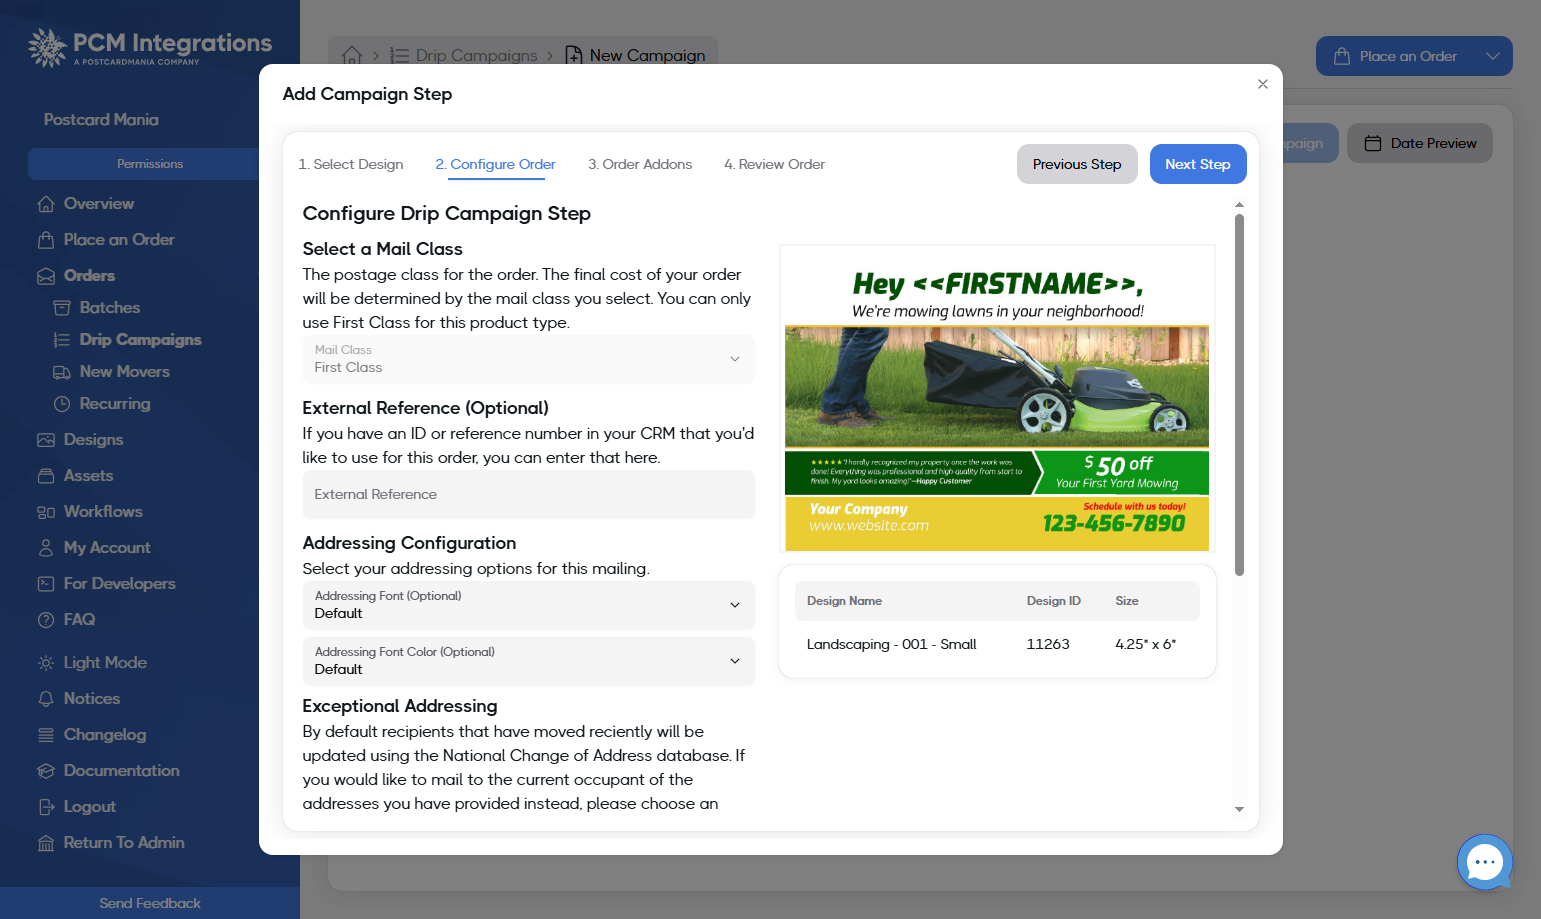Click the Designs image icon
Screen dimensions: 1541x919
46,440
